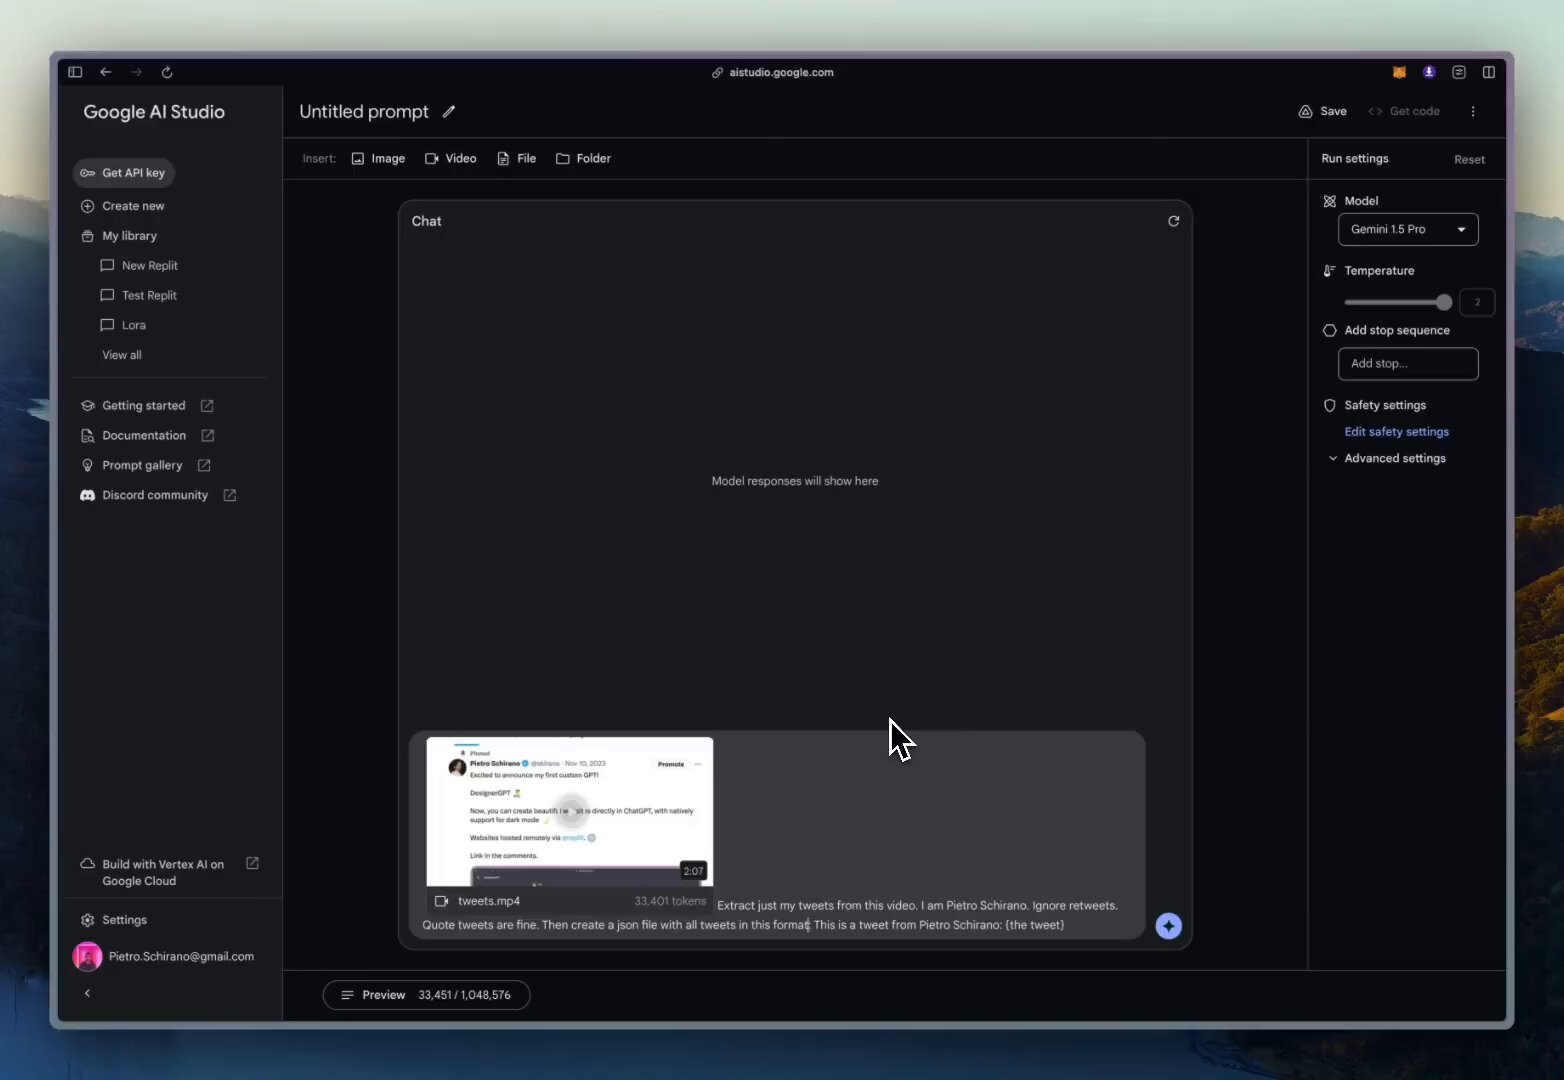Open the browser reader extension icon
The width and height of the screenshot is (1564, 1080).
(1459, 72)
